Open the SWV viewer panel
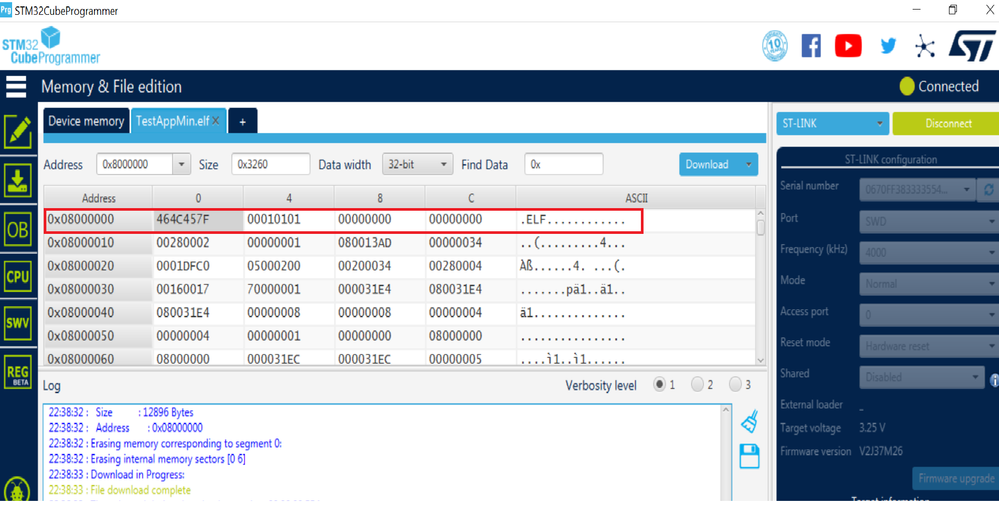The height and width of the screenshot is (512, 999). [x=18, y=324]
